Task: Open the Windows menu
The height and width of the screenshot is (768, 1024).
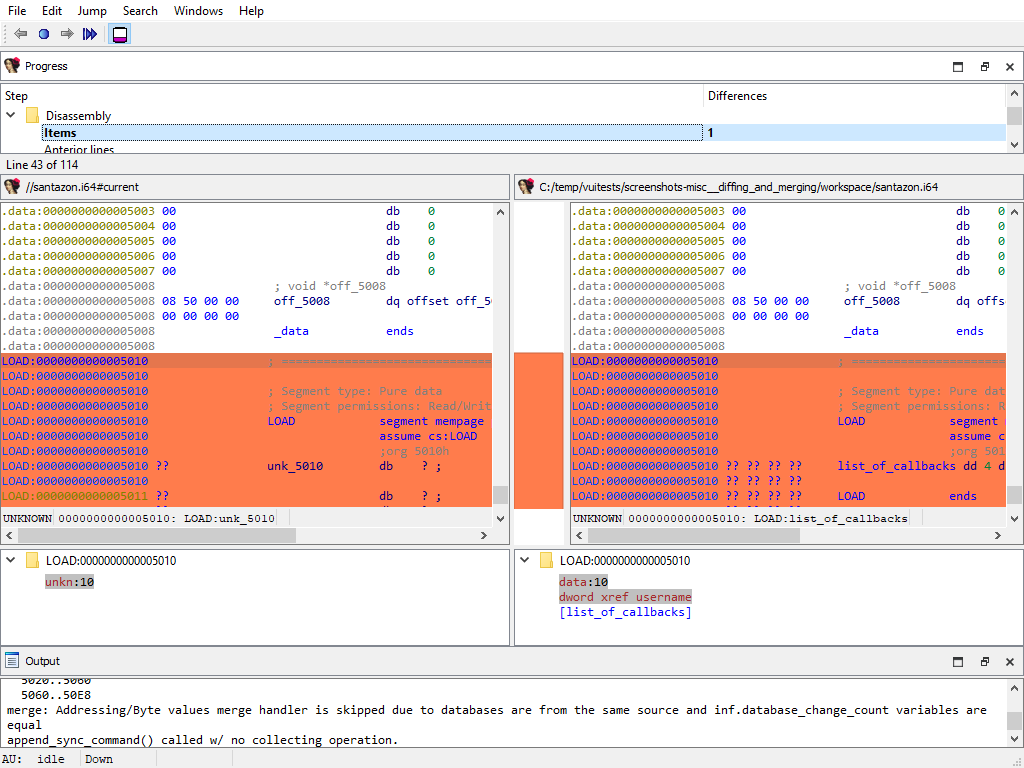Action: point(198,11)
